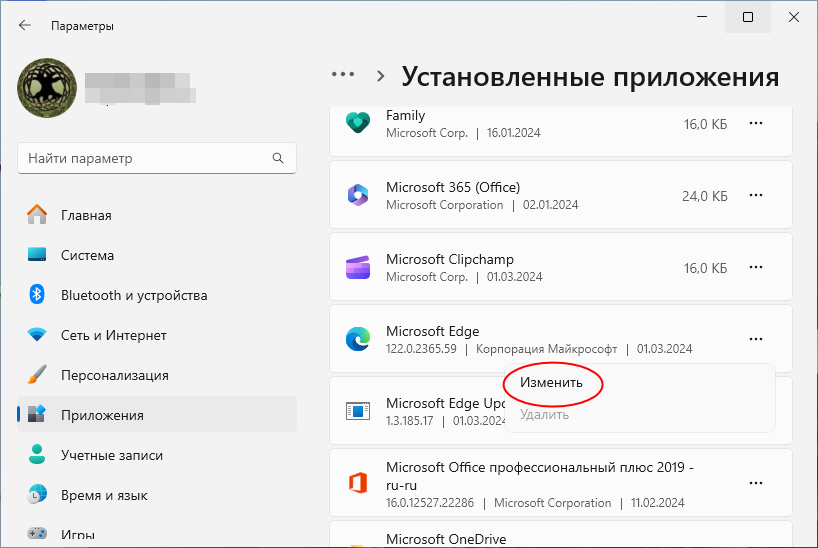
Task: Click the '24,0 КБ' size value
Action: pos(705,196)
